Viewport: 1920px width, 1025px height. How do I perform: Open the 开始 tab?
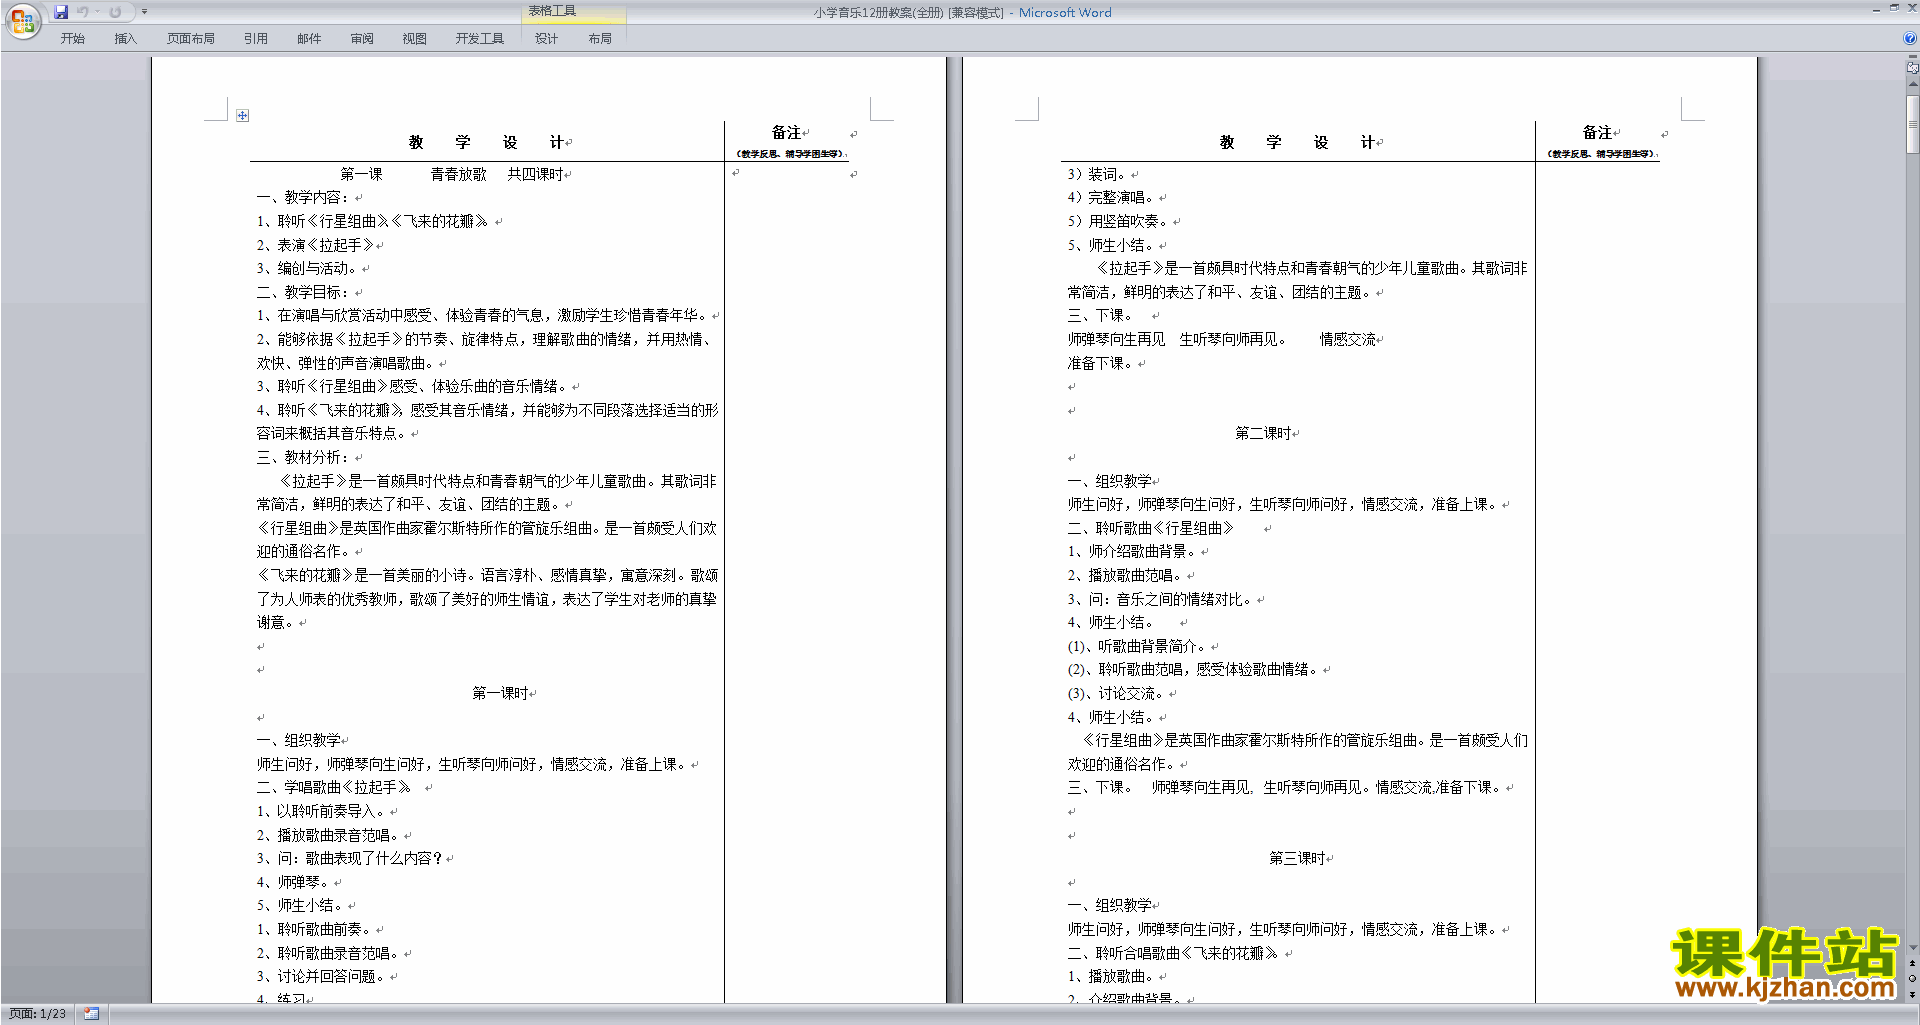click(x=73, y=38)
